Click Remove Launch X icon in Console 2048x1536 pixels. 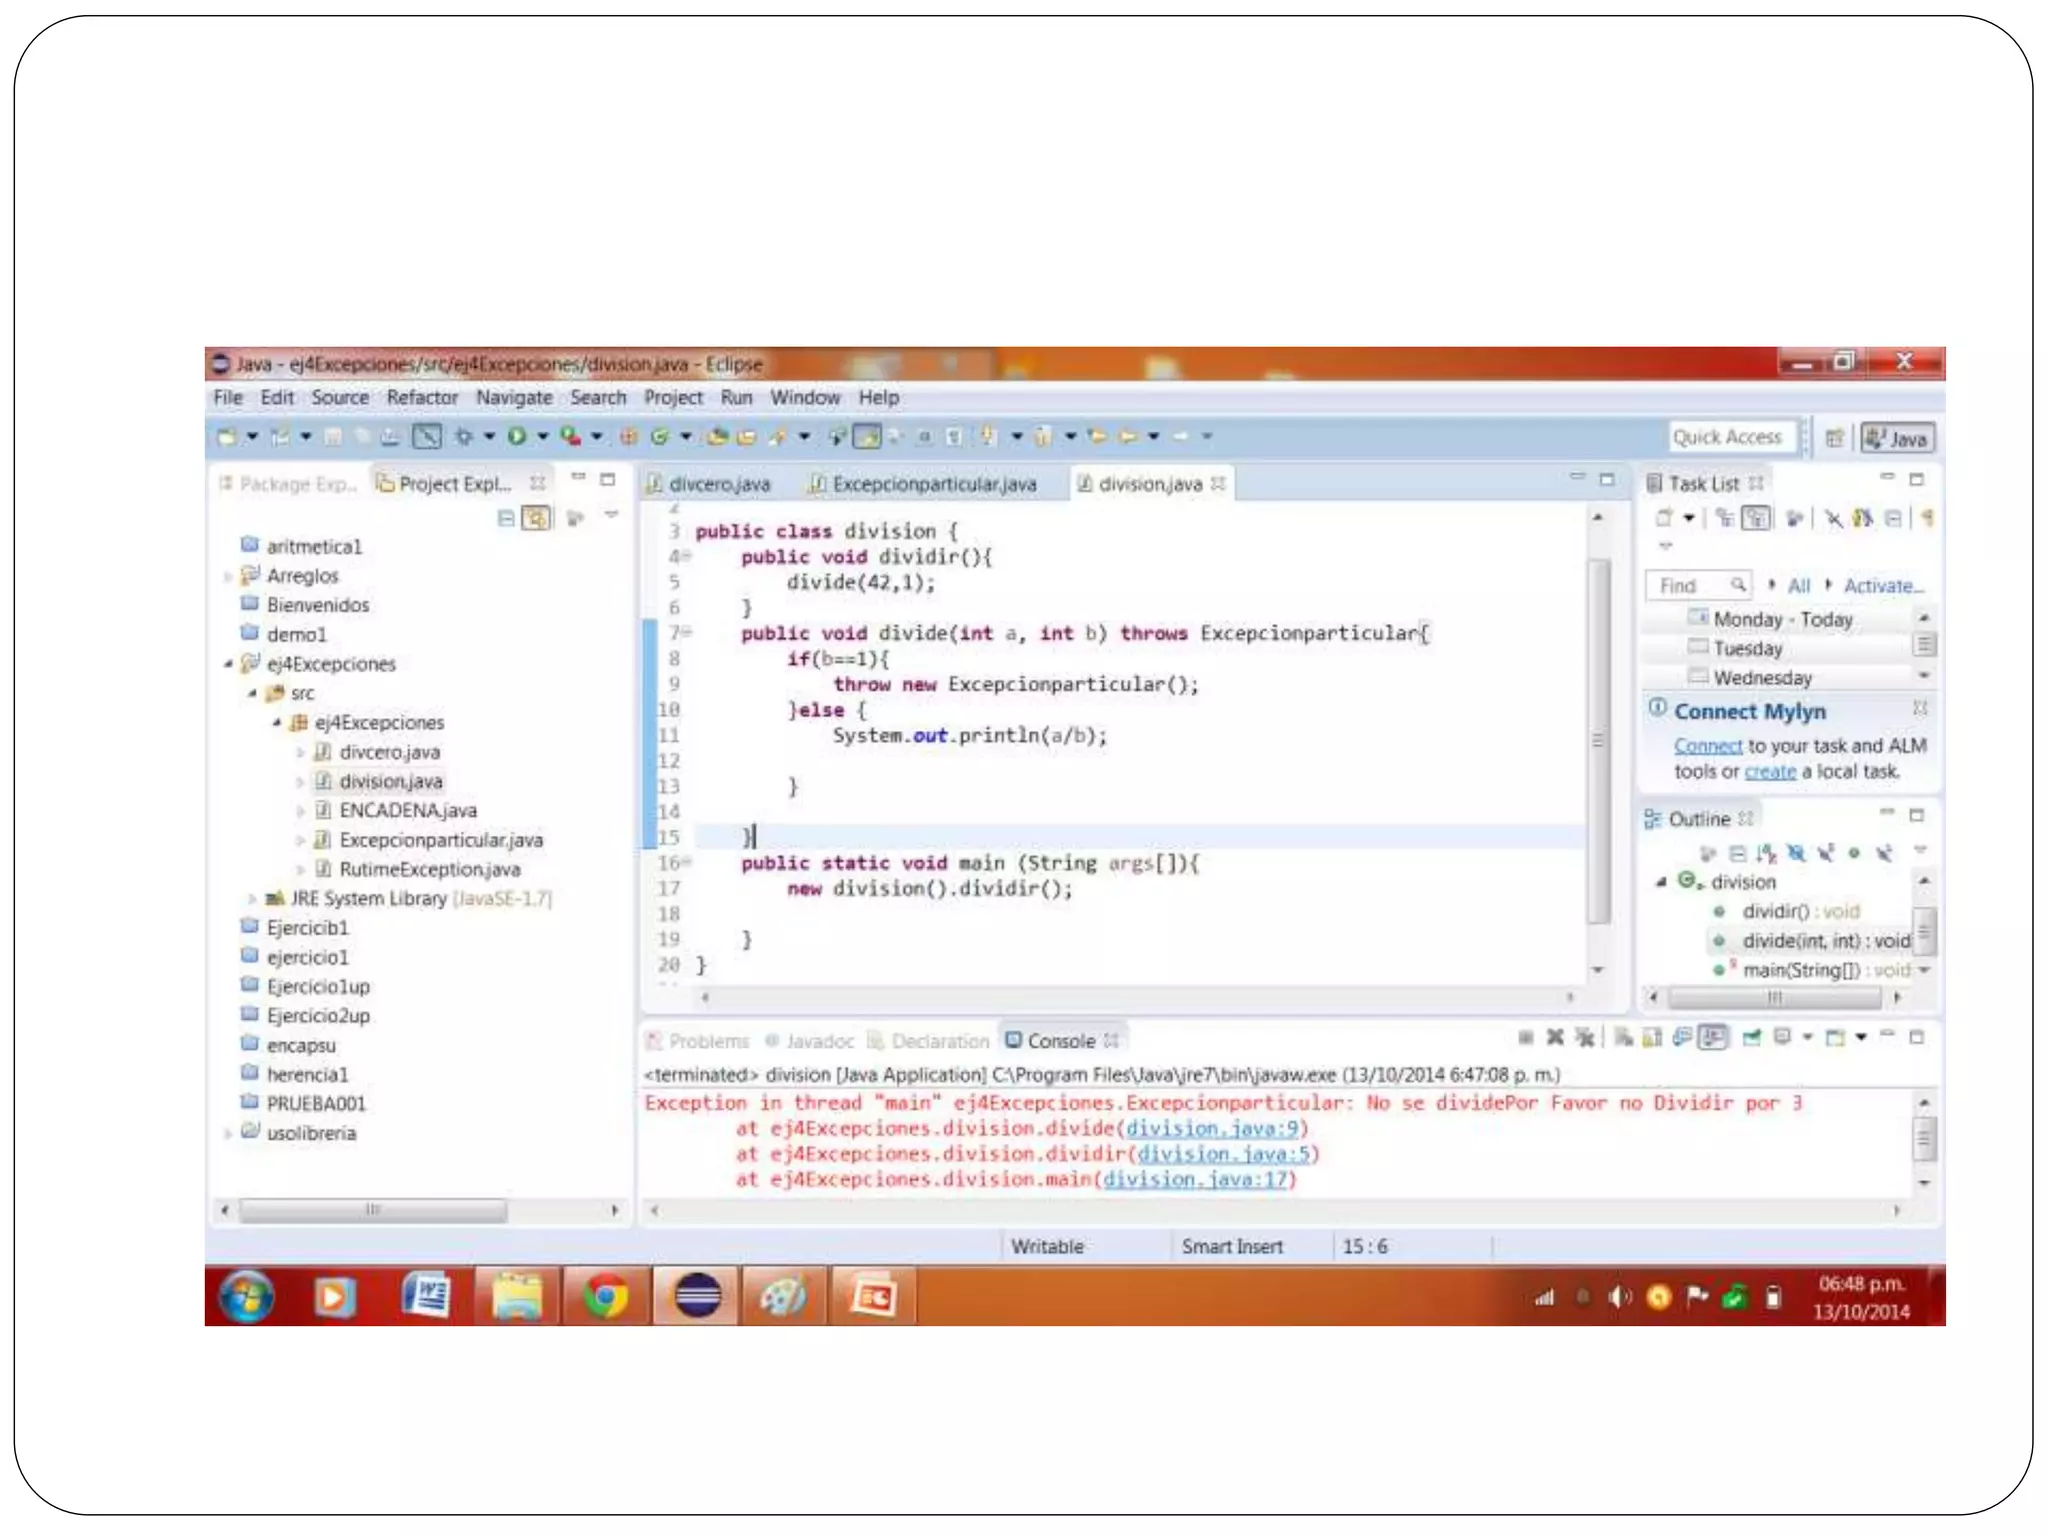click(x=1555, y=1037)
